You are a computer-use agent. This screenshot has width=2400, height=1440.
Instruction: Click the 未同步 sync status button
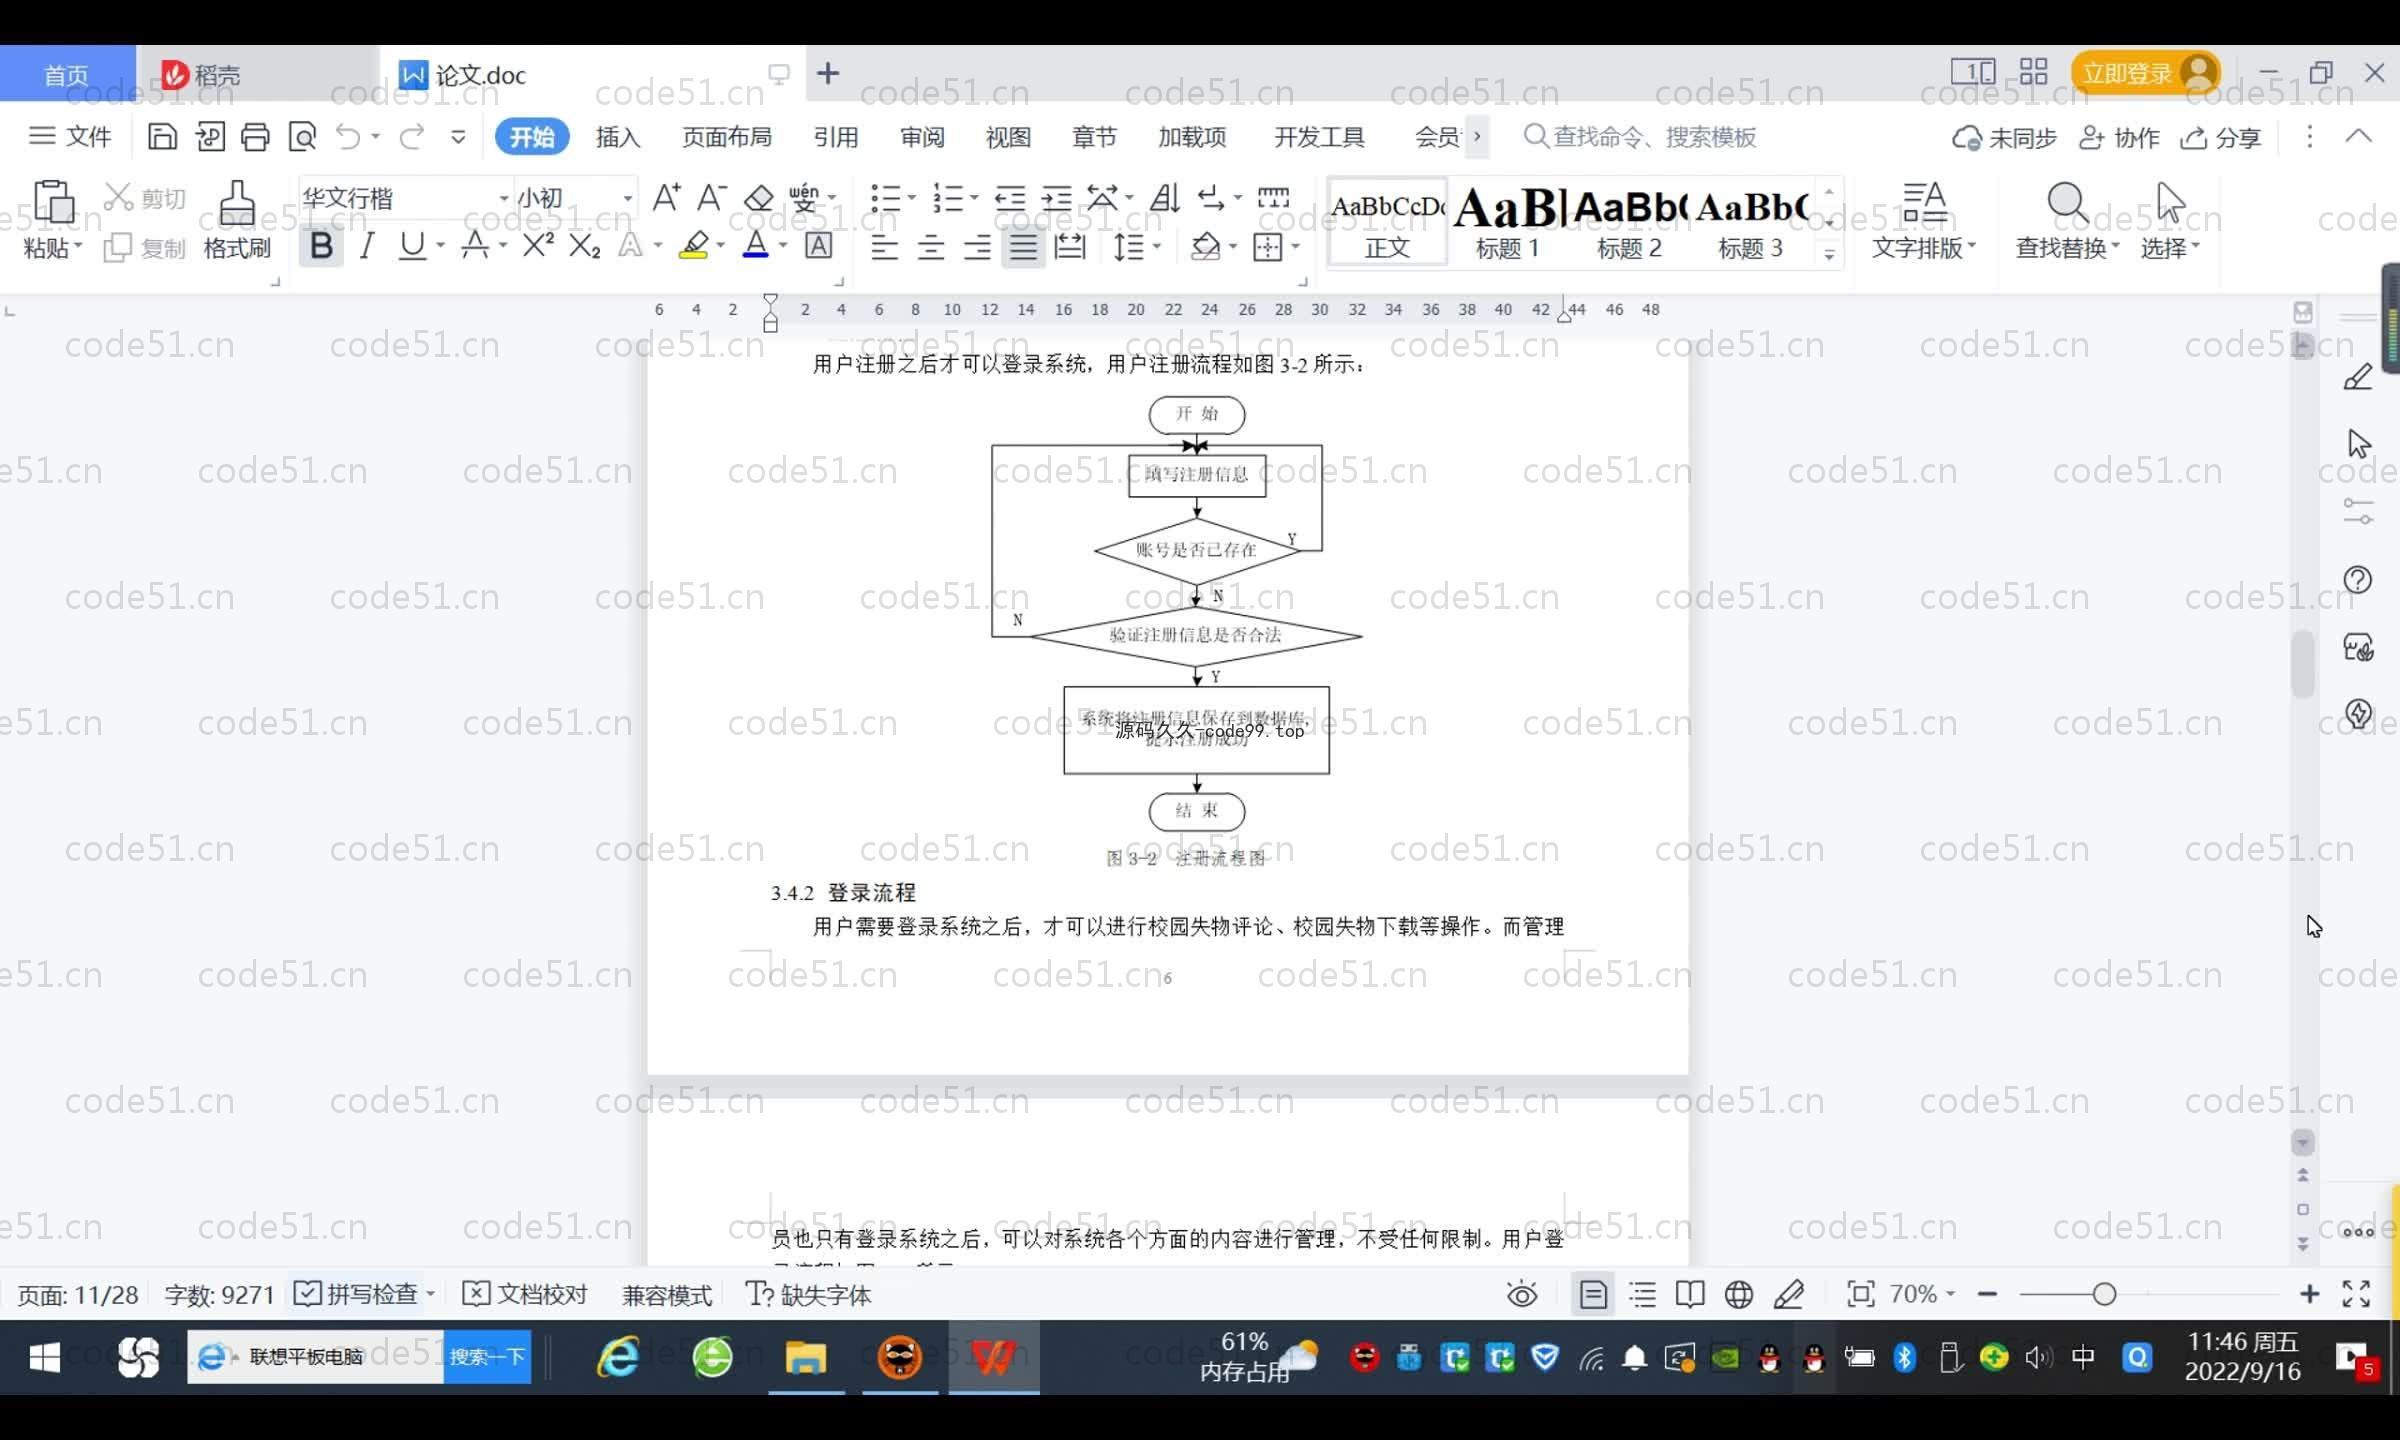pos(2004,138)
